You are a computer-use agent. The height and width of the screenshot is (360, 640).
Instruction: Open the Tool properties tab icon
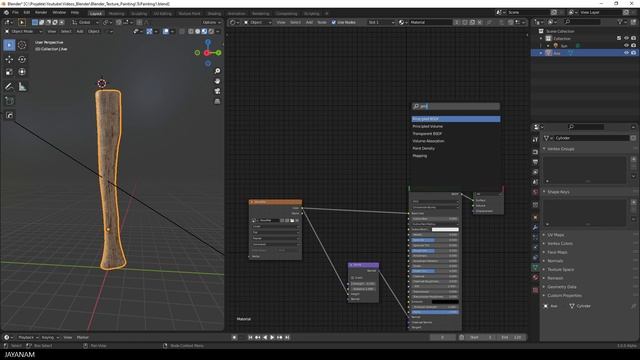[535, 140]
